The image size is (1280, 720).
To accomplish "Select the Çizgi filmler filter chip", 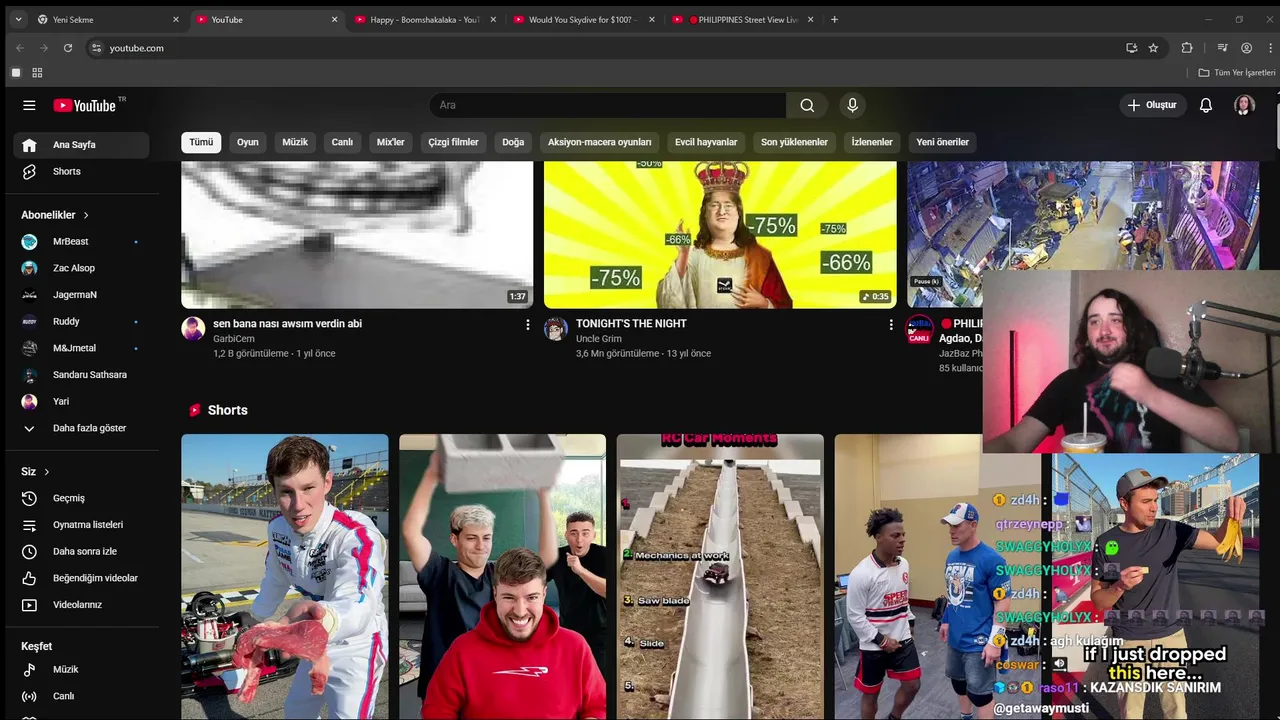I will tap(453, 142).
